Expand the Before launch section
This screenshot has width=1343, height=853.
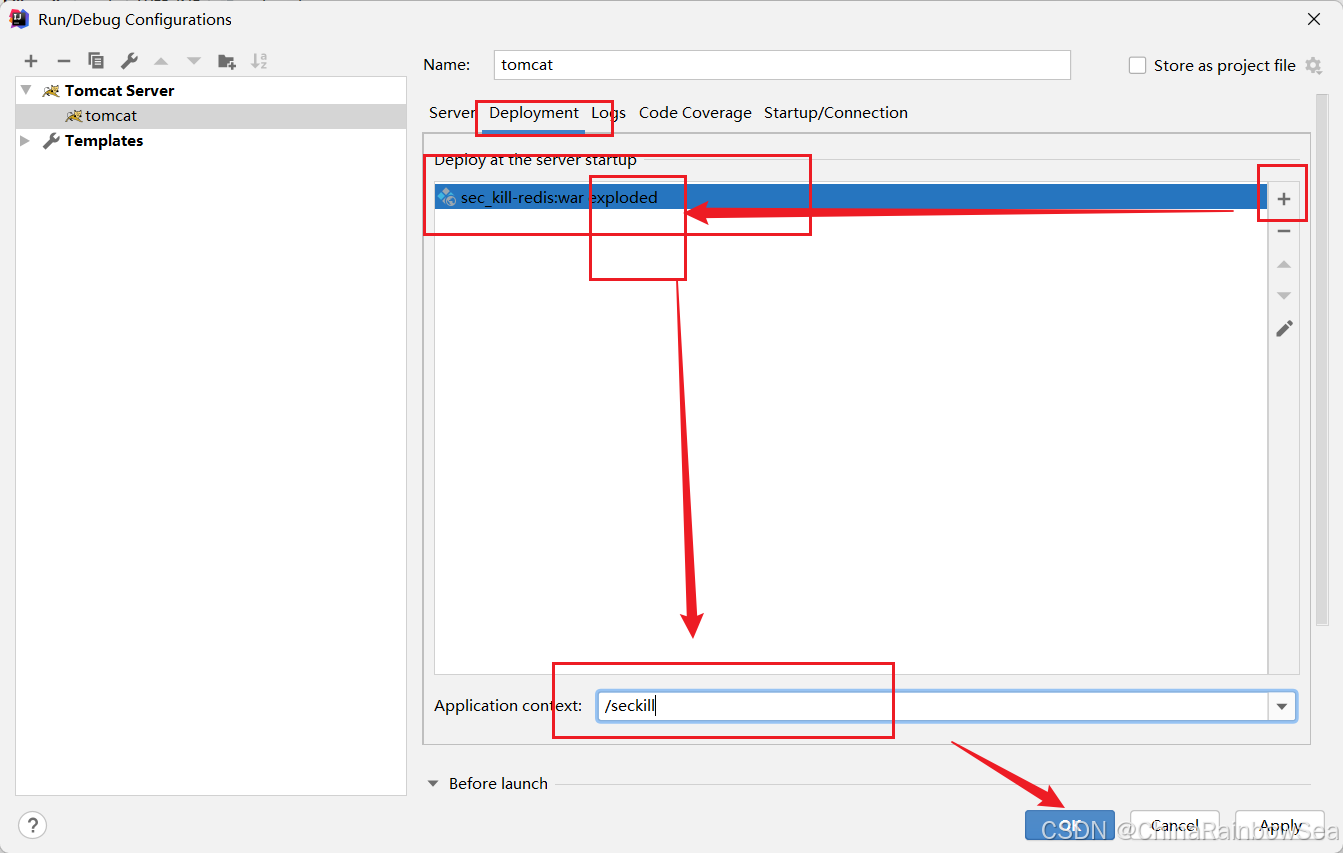434,784
